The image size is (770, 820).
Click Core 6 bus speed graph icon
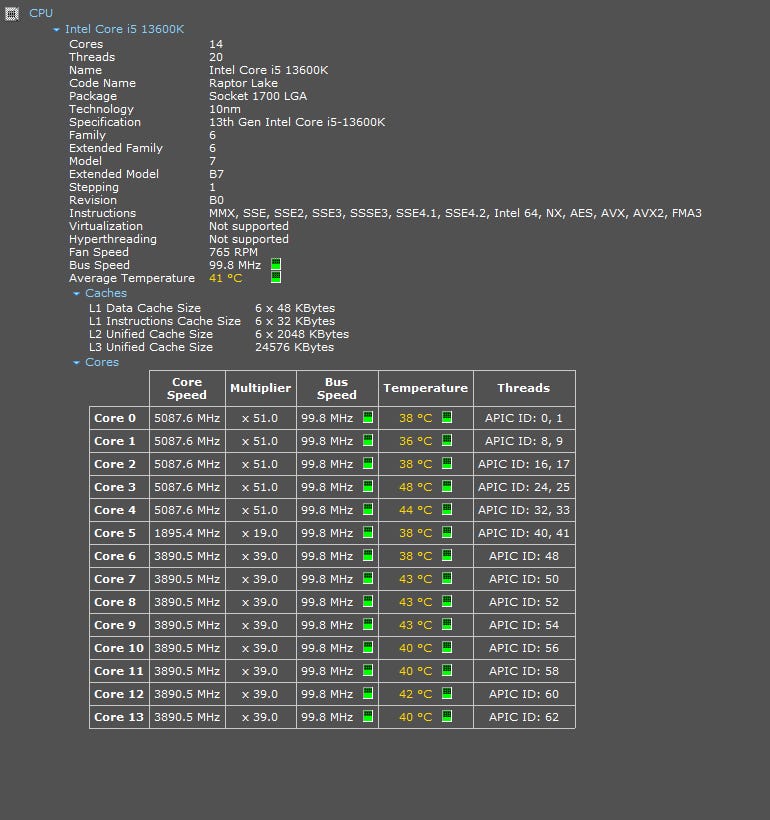(x=368, y=555)
